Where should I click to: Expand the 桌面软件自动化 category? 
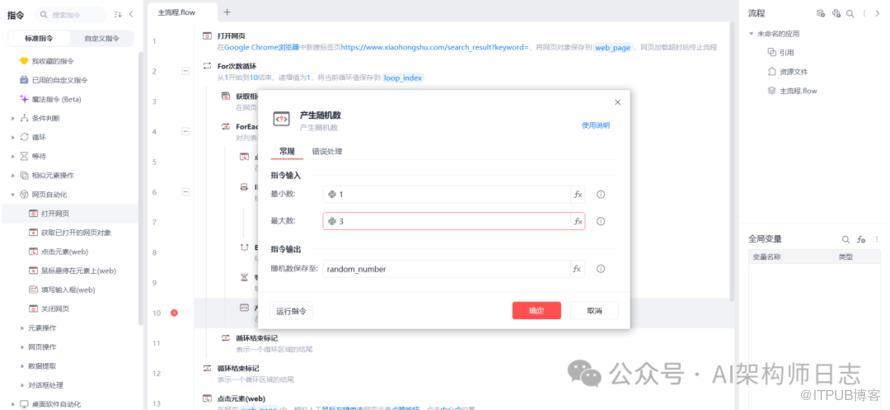12,404
